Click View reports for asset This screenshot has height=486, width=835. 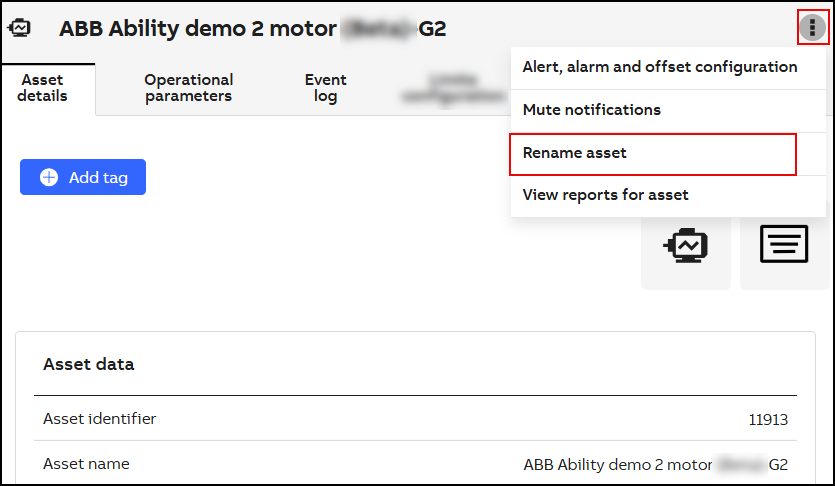point(605,195)
